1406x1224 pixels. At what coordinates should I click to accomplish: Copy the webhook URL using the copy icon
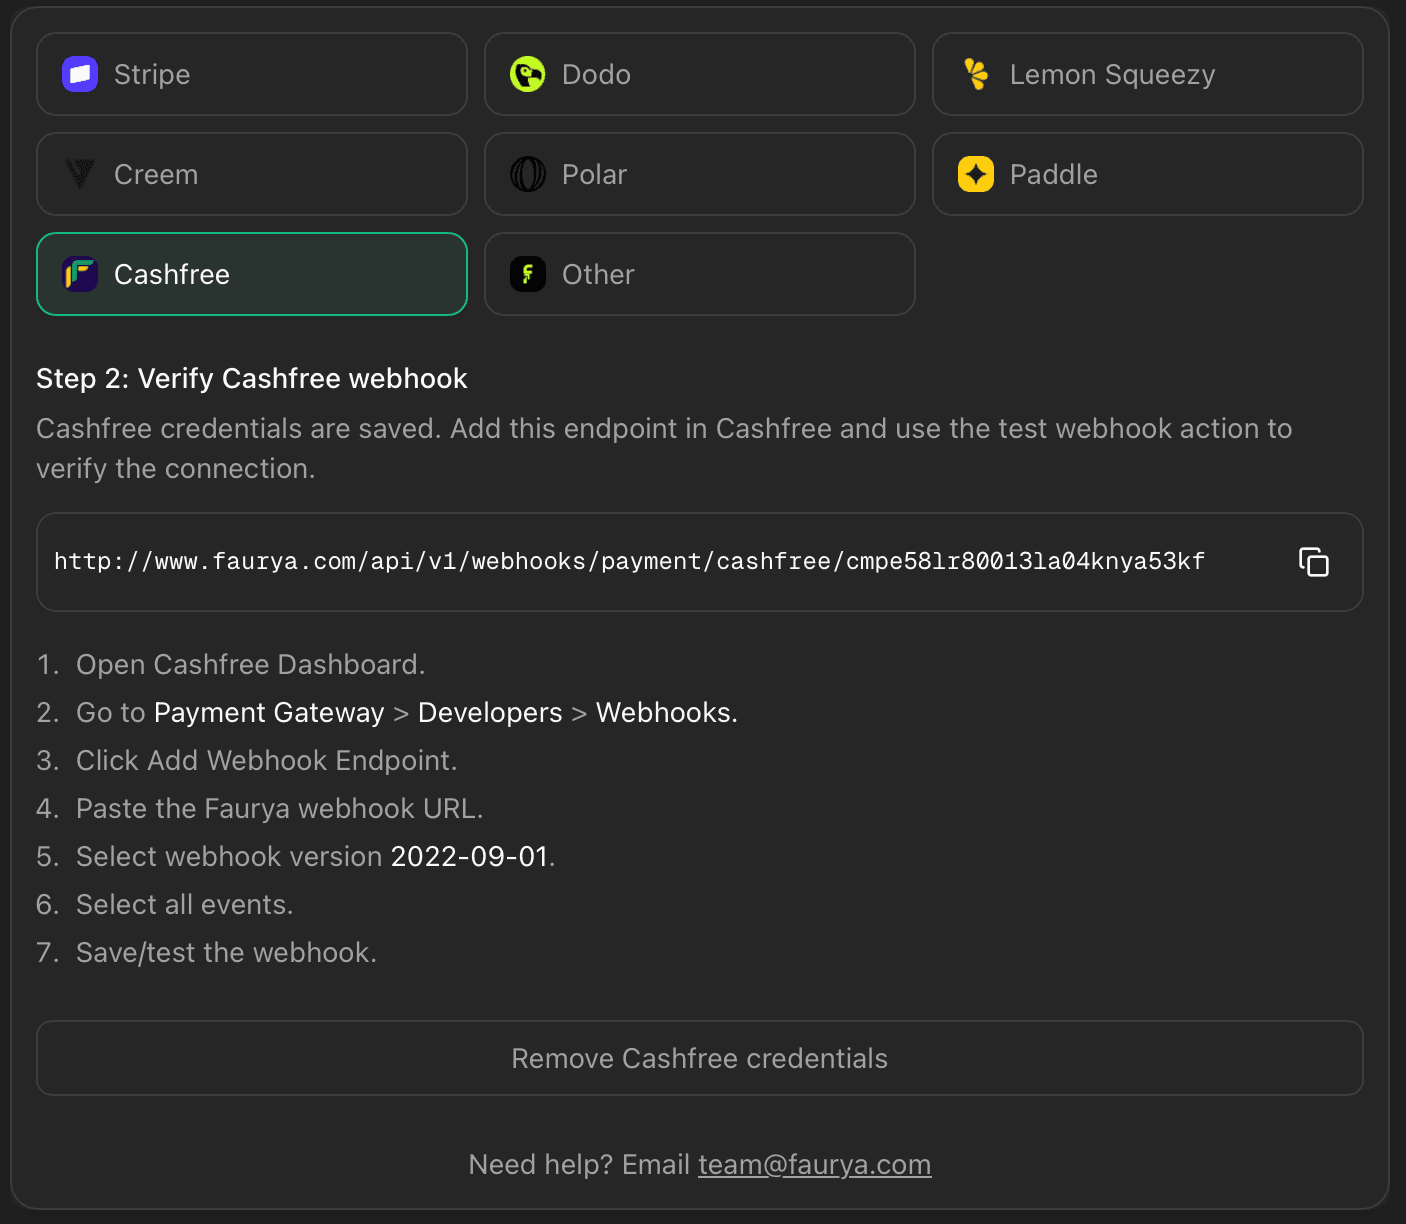[x=1314, y=562]
